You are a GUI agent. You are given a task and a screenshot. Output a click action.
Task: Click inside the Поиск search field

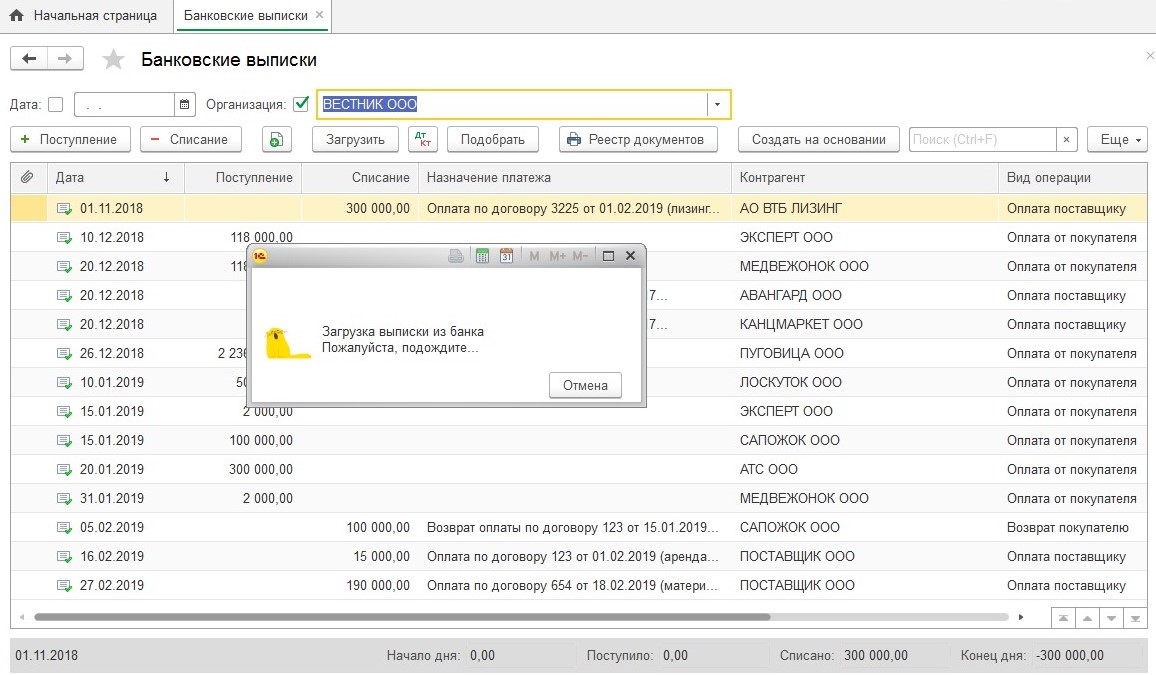[980, 140]
